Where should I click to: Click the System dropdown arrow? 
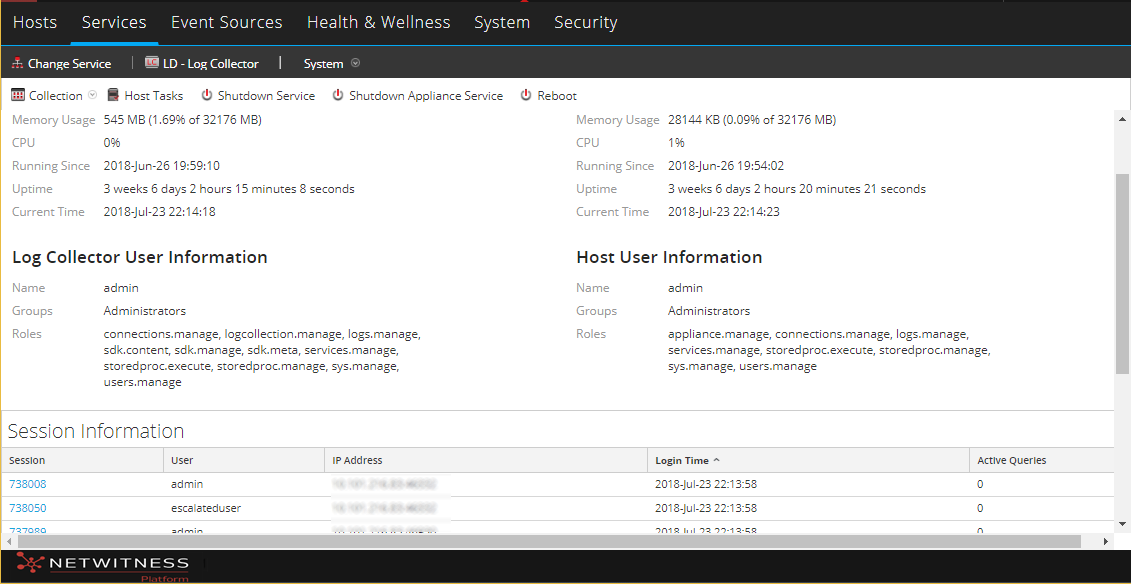point(355,63)
